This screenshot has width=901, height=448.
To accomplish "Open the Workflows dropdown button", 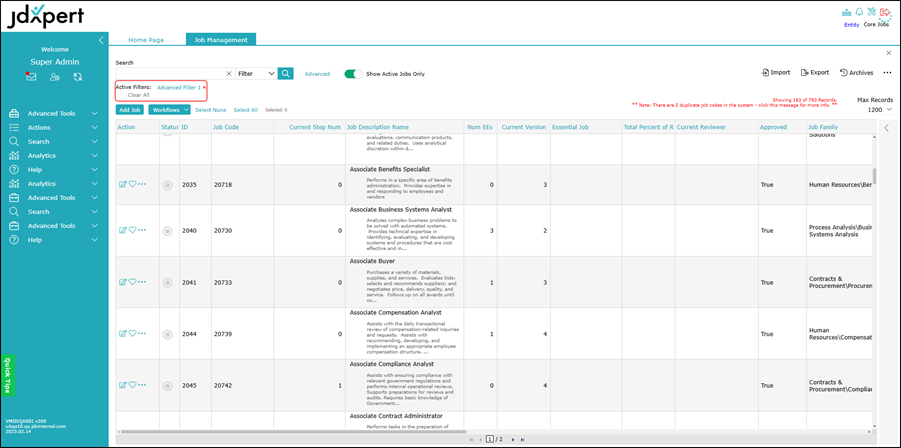I will click(169, 110).
